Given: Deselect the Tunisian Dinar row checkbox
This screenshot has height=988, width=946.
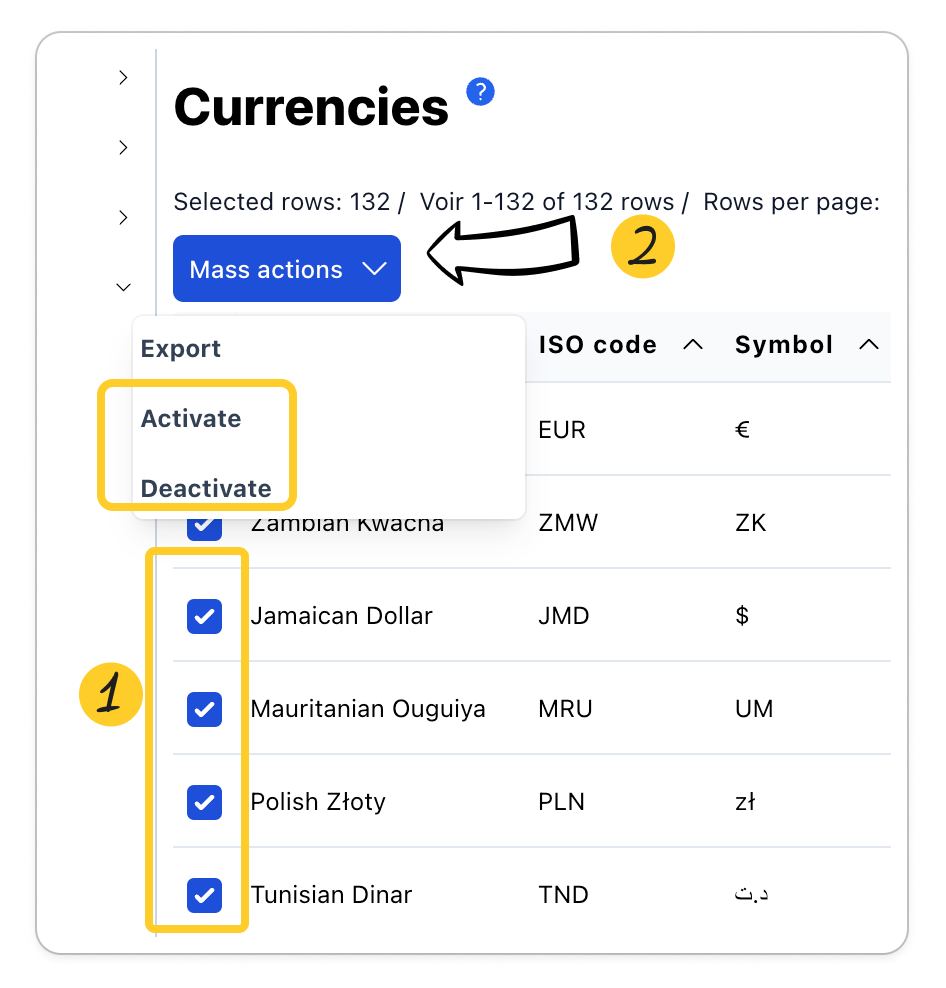Looking at the screenshot, I should coord(204,895).
